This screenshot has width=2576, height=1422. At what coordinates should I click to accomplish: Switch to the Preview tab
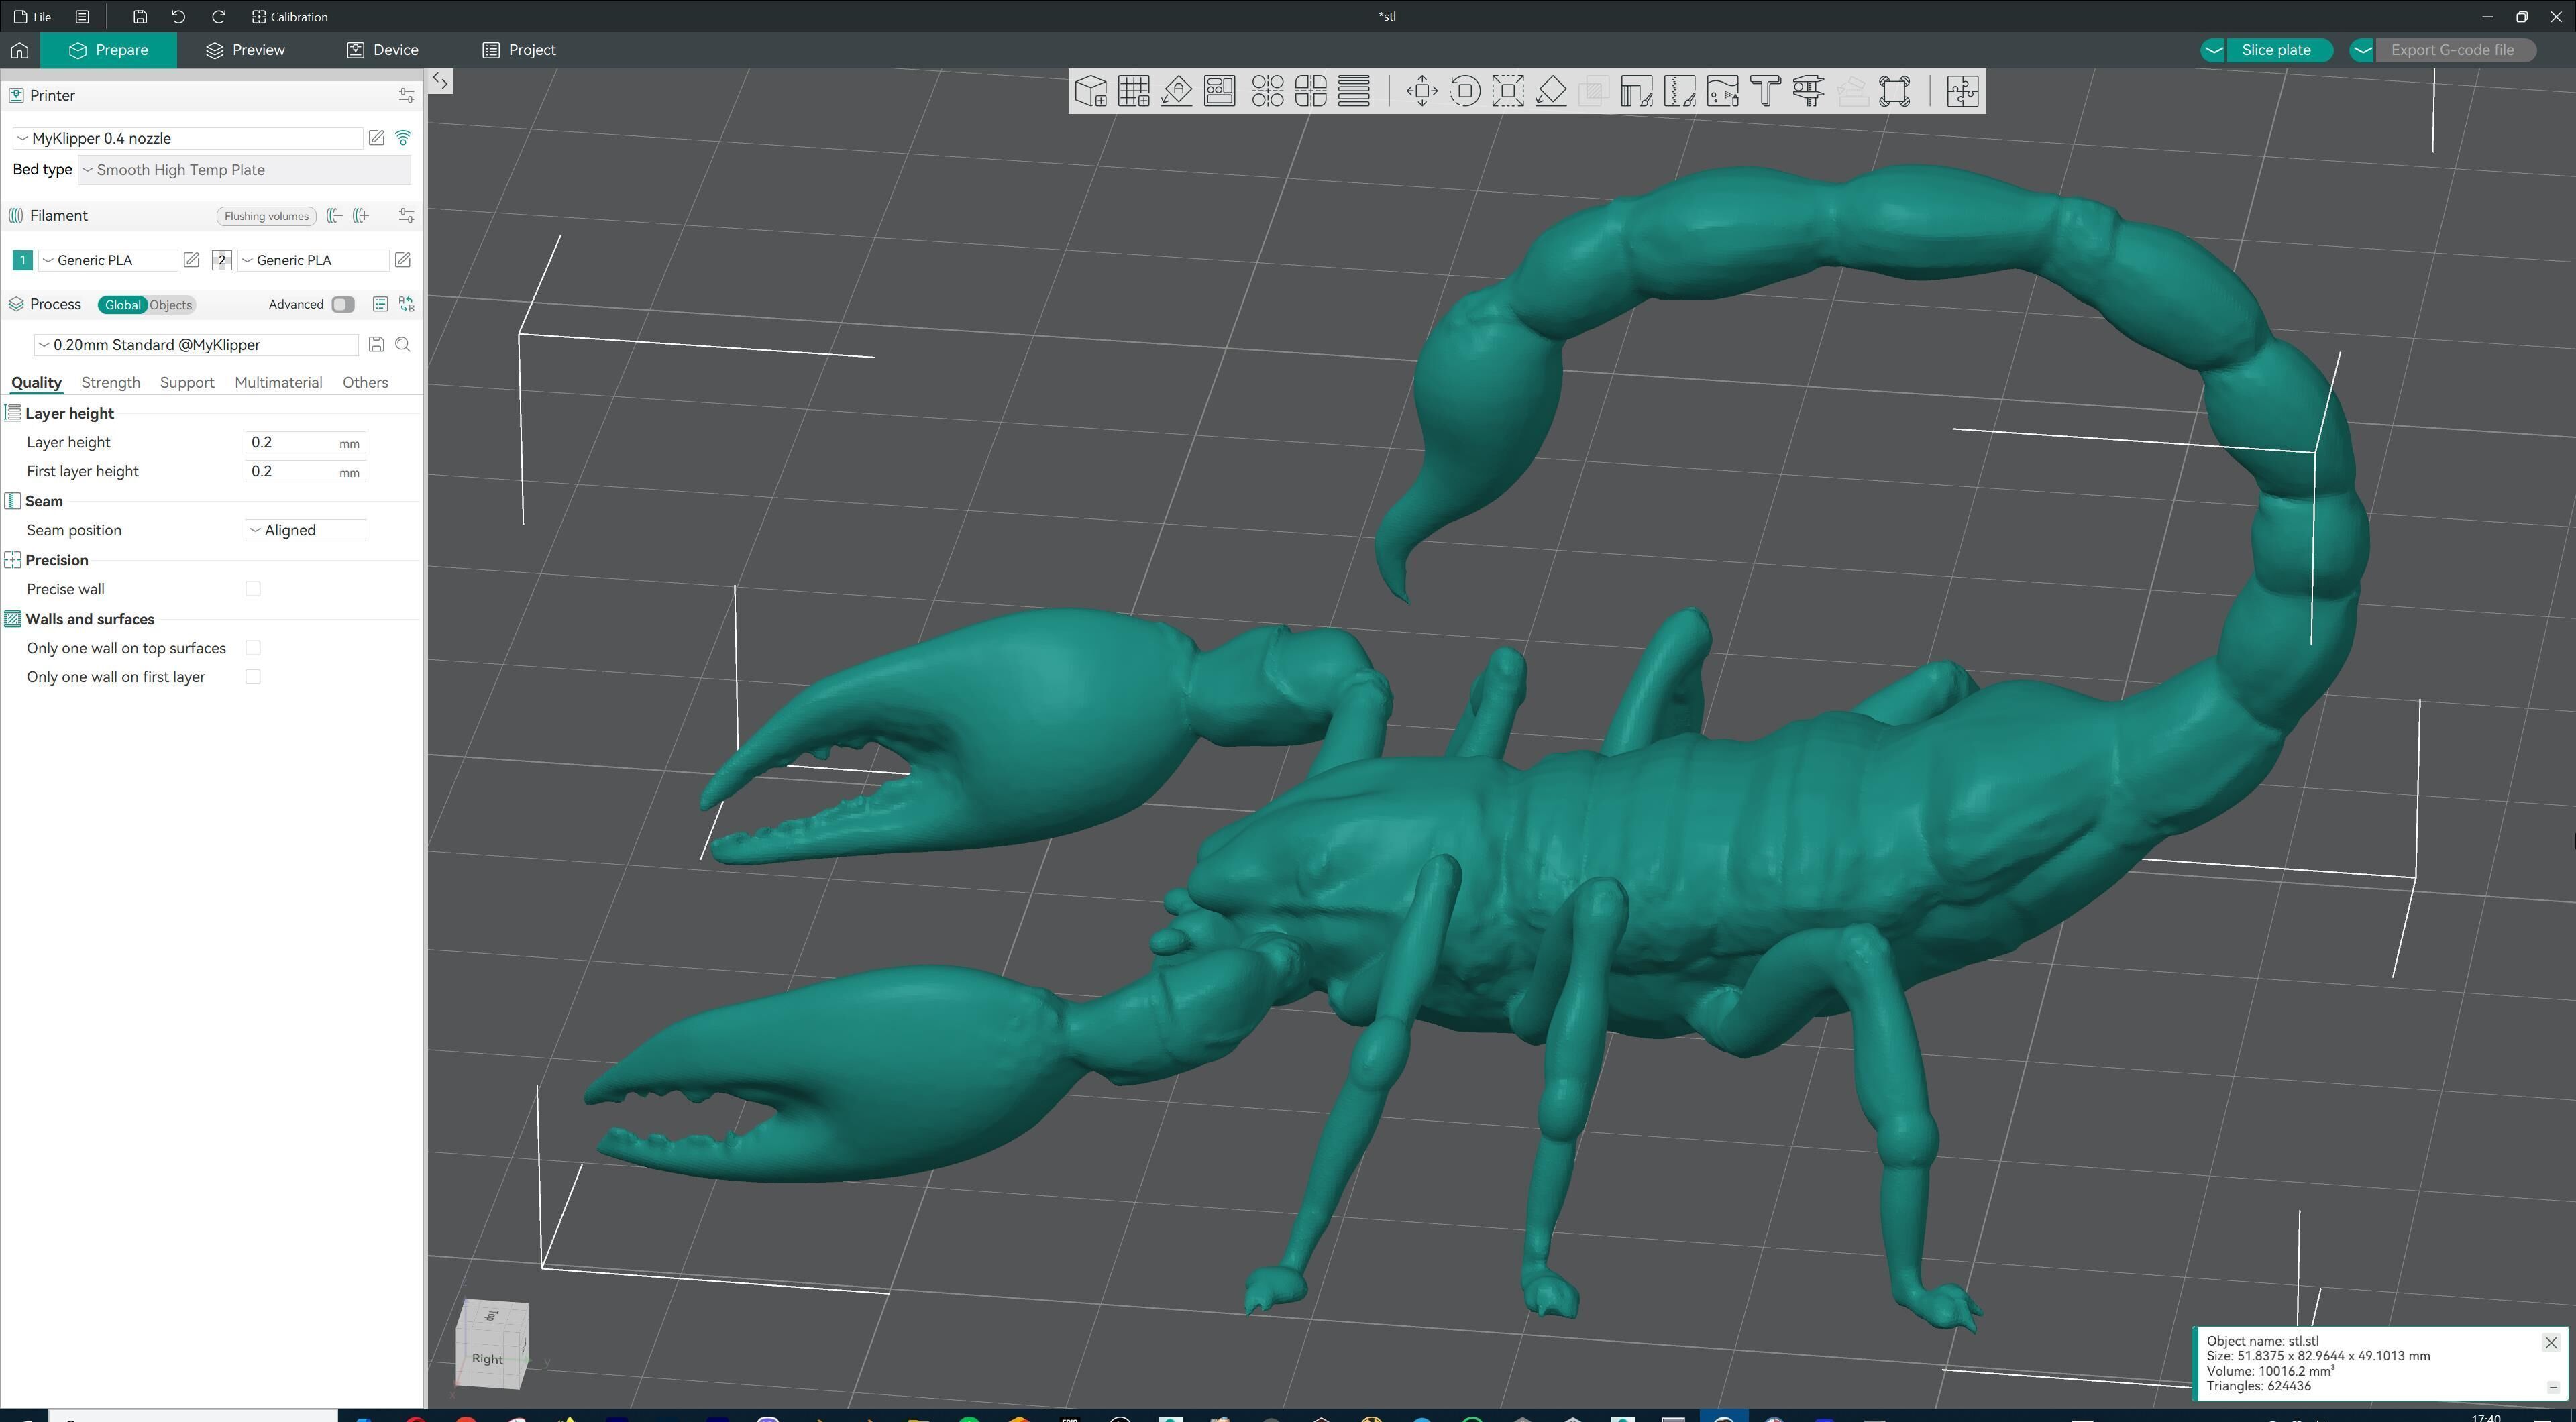(x=245, y=50)
